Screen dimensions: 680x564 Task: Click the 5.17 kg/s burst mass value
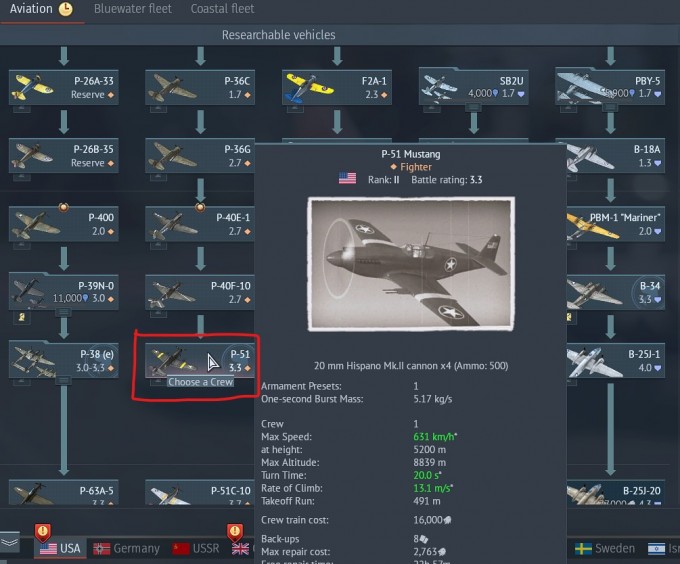tap(432, 399)
